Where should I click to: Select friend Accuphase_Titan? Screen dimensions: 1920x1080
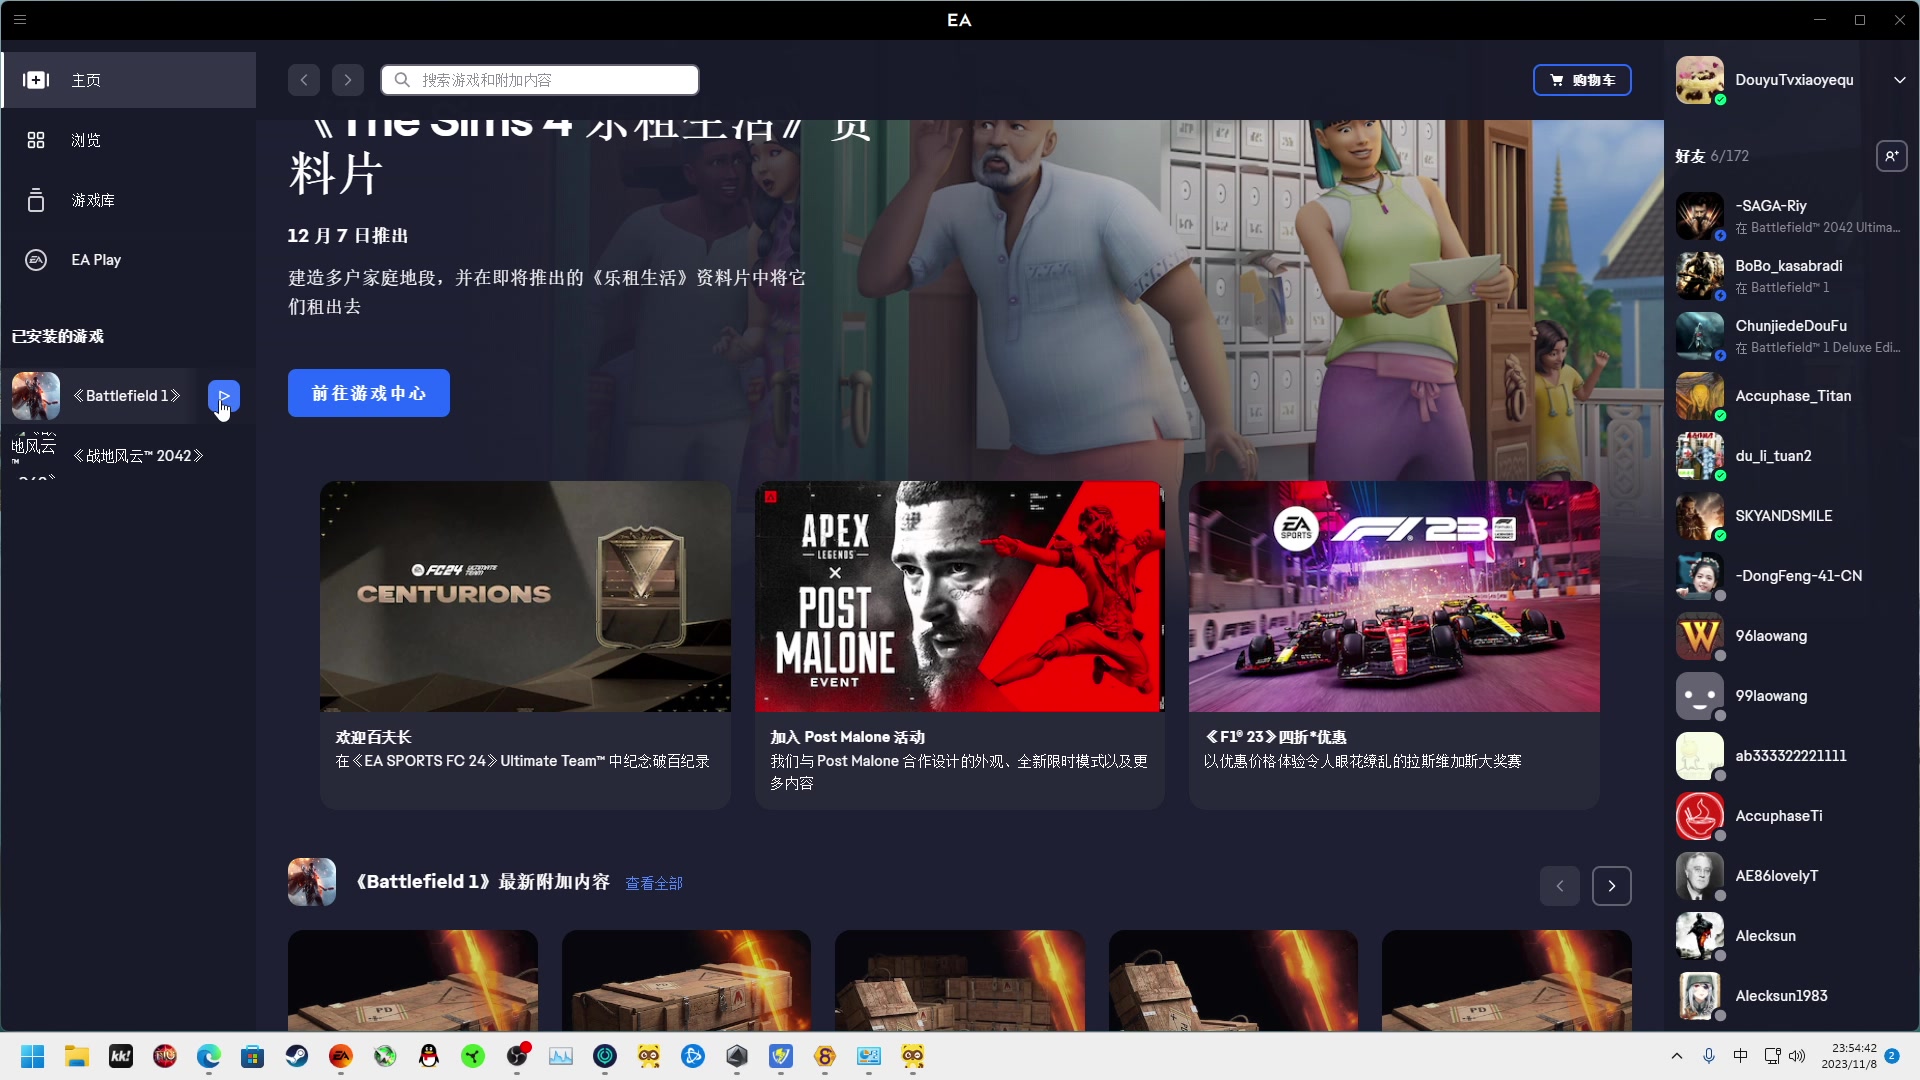pos(1791,396)
